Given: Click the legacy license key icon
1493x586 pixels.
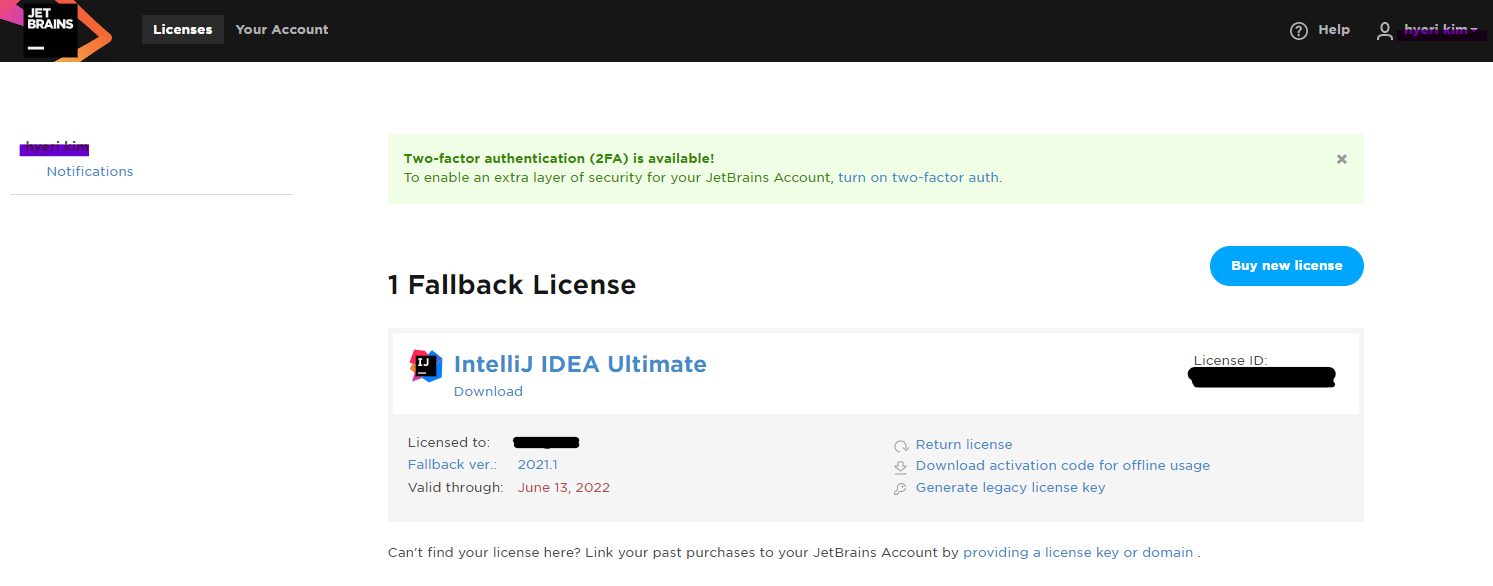Looking at the screenshot, I should [900, 489].
